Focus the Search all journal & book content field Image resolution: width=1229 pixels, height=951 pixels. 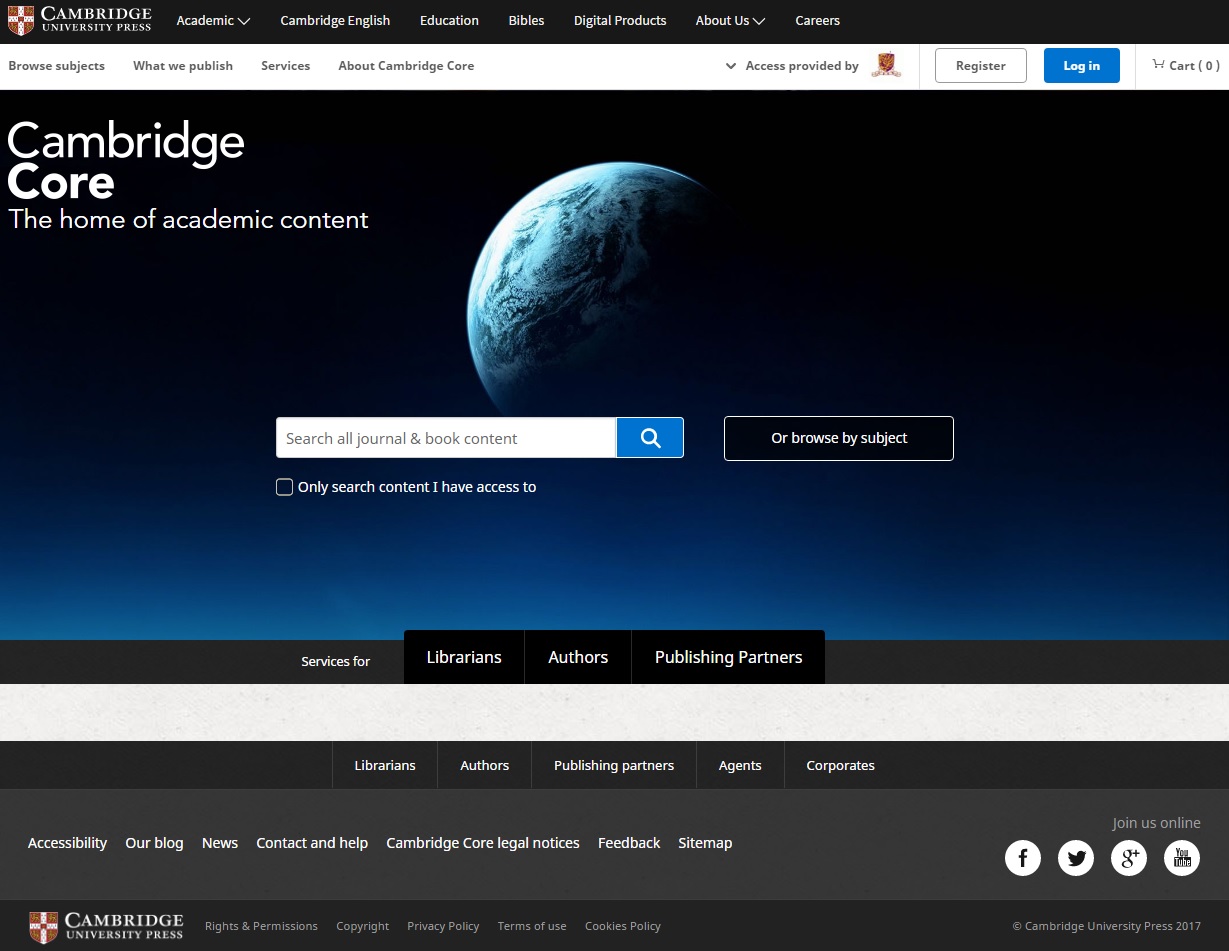coord(446,438)
